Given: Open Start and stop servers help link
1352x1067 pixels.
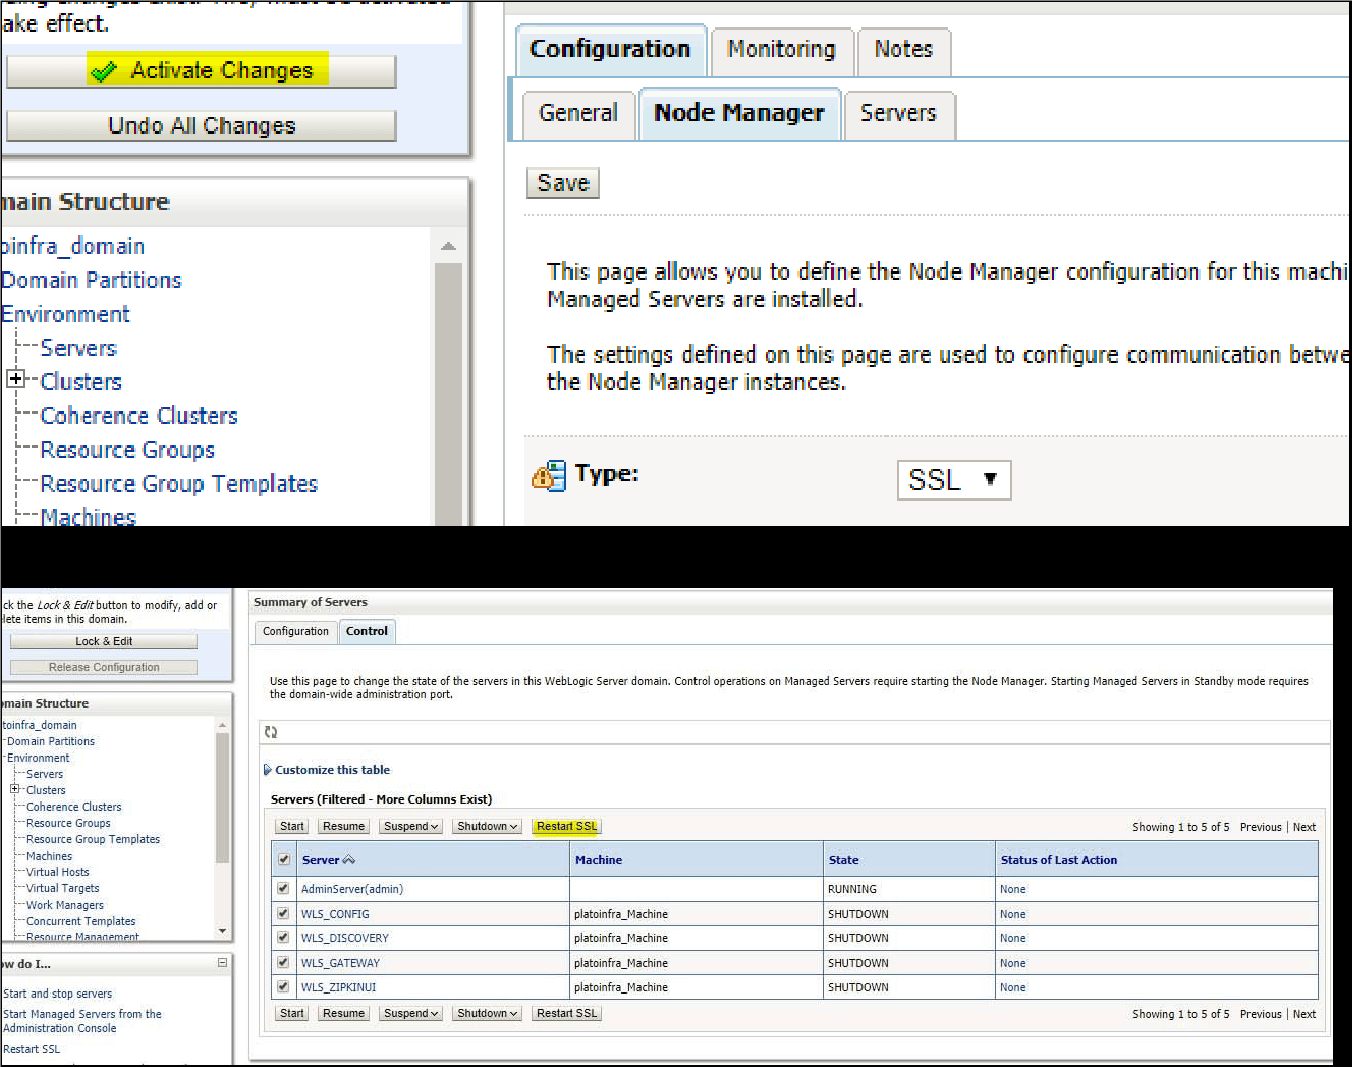Looking at the screenshot, I should tap(58, 994).
